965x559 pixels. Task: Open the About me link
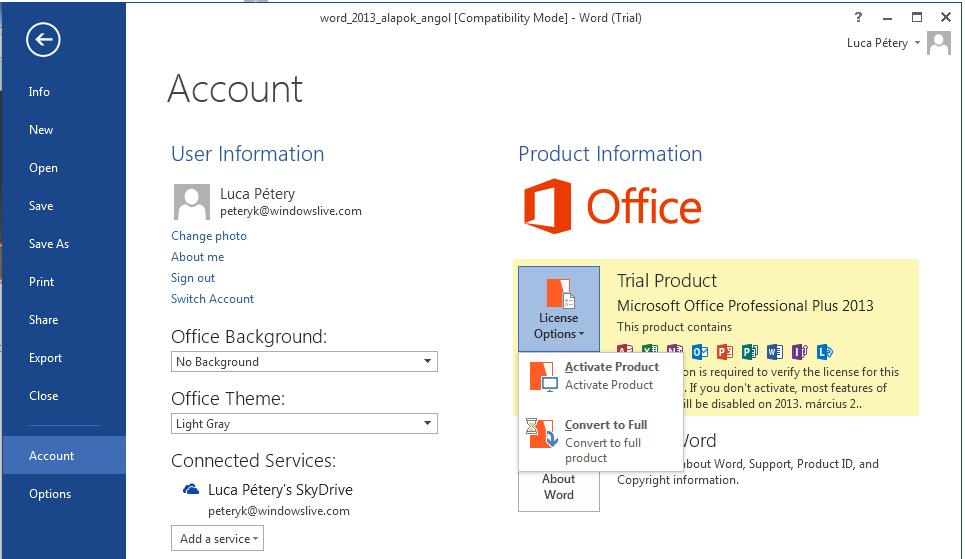tap(198, 257)
